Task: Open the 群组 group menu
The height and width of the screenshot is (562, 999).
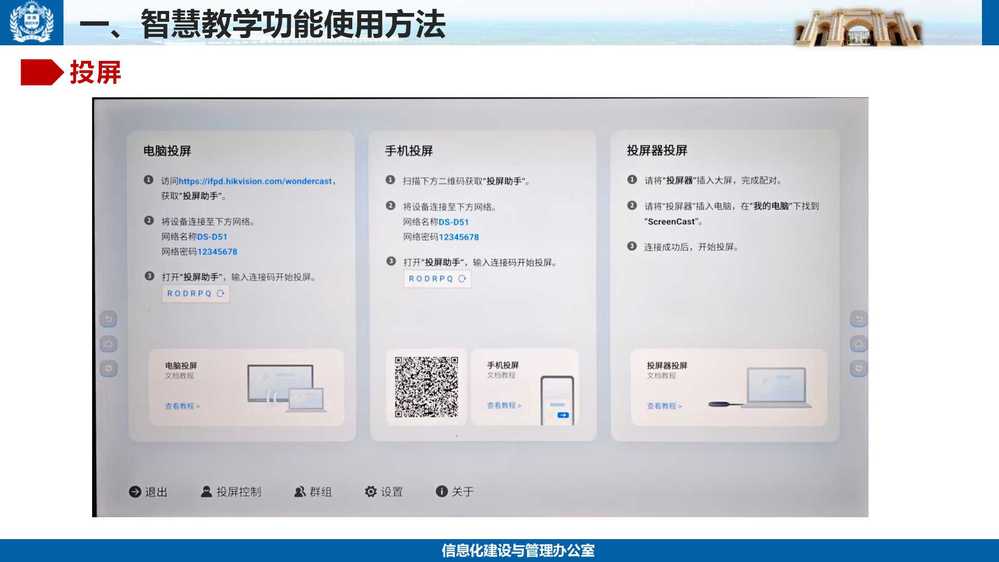Action: tap(300, 492)
